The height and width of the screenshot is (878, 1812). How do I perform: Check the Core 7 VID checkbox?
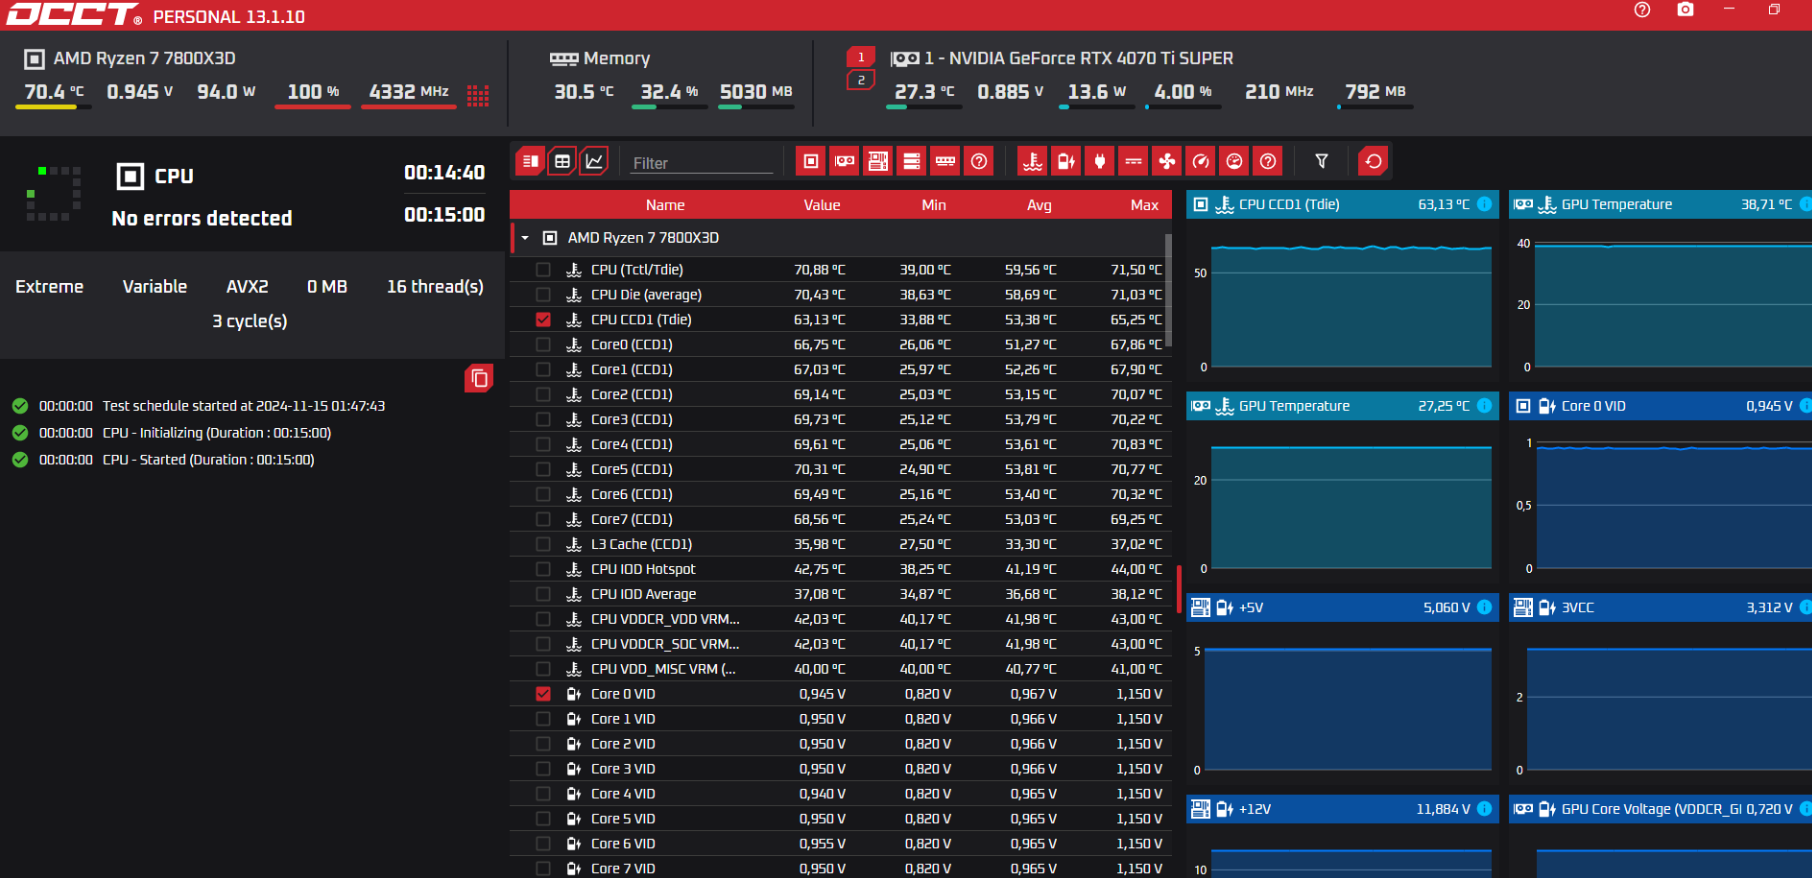pos(543,869)
